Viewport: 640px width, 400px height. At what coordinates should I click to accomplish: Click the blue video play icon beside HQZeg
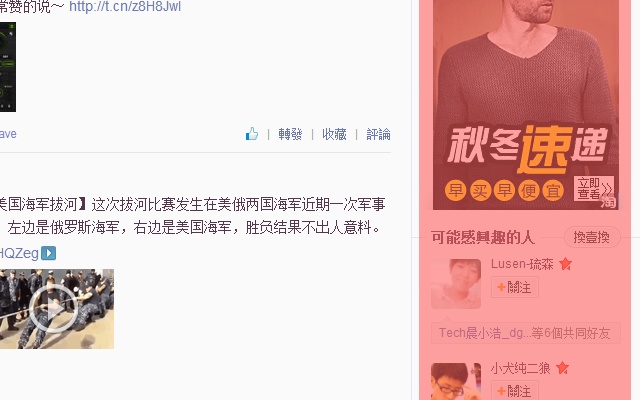[49, 253]
